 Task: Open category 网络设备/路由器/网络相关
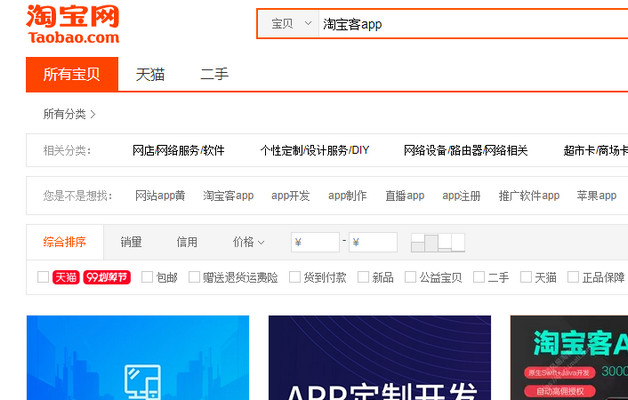pyautogui.click(x=465, y=151)
